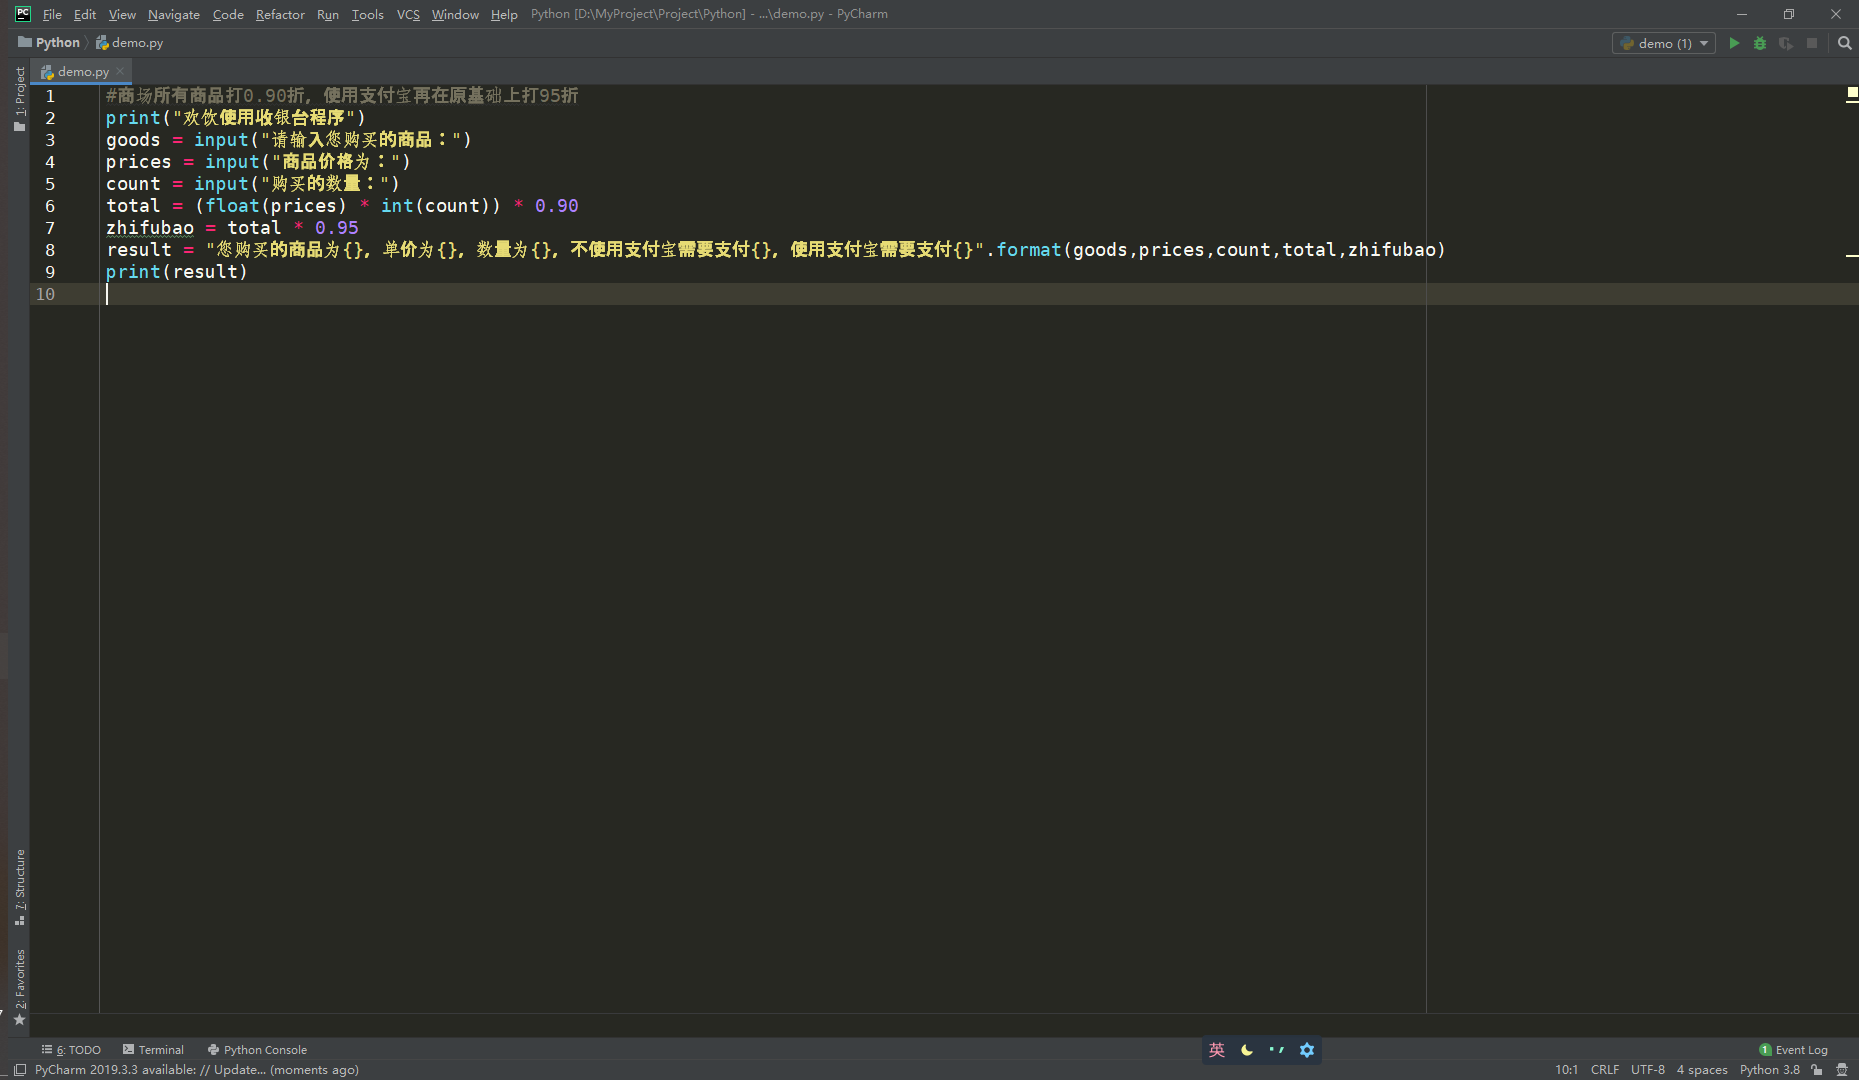Viewport: 1859px width, 1080px height.
Task: Open the Refactor menu
Action: (x=280, y=14)
